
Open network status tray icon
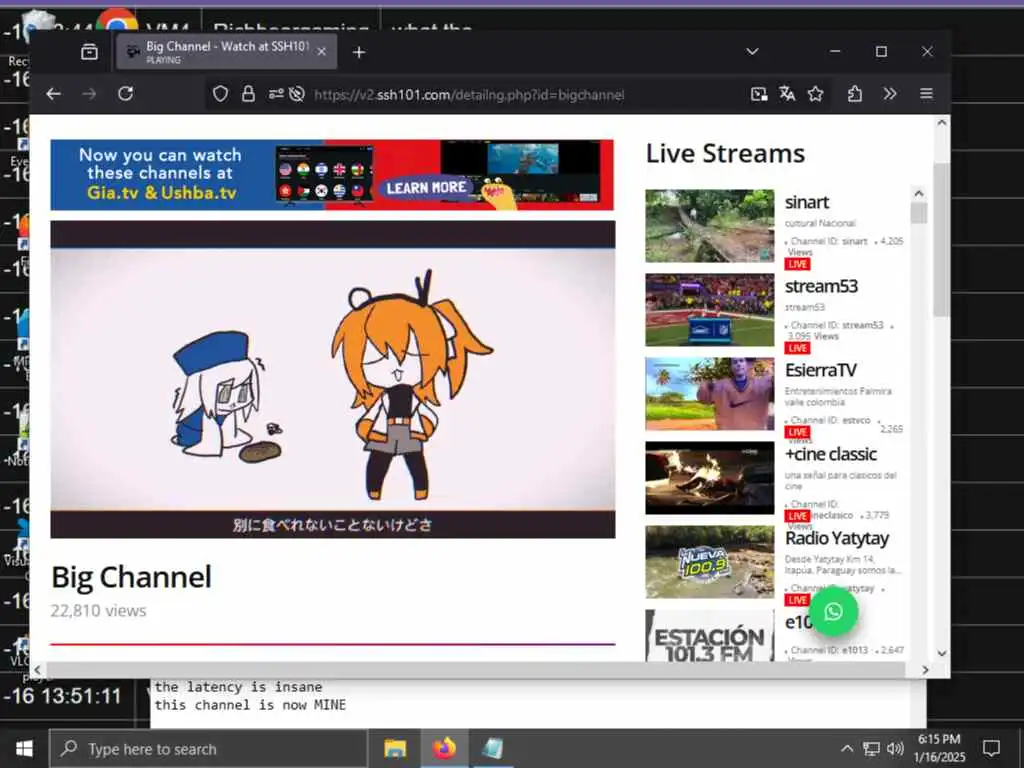point(871,748)
